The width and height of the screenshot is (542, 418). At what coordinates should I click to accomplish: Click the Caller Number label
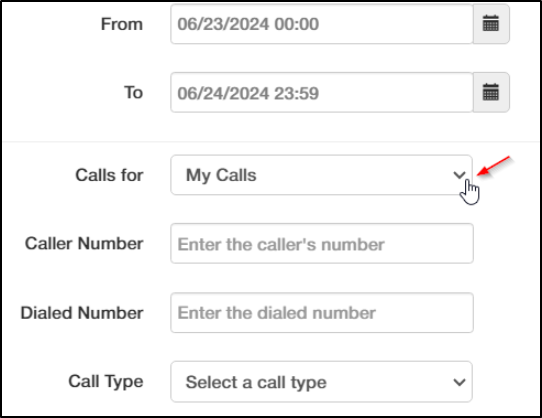[x=84, y=243]
